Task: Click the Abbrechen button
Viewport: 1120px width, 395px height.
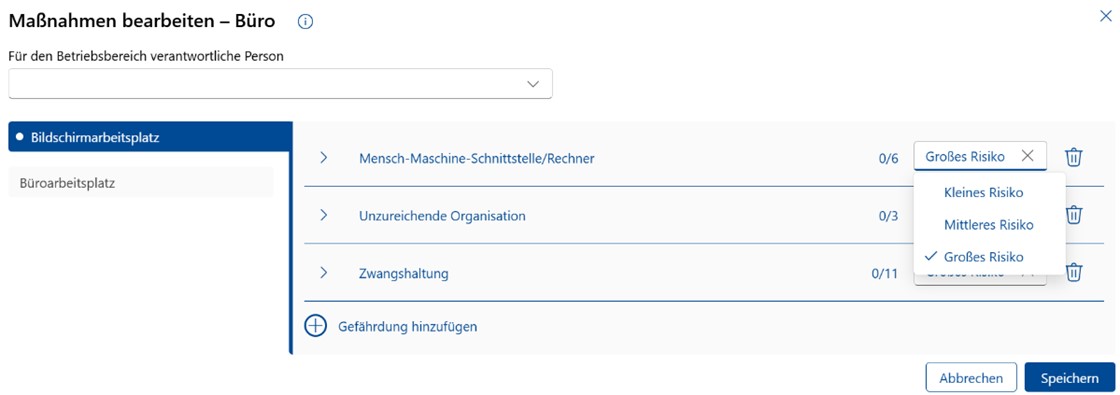Action: pyautogui.click(x=970, y=378)
